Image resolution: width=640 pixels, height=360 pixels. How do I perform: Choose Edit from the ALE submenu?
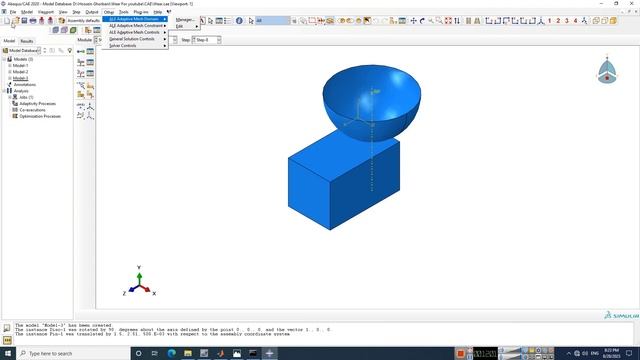pyautogui.click(x=185, y=26)
